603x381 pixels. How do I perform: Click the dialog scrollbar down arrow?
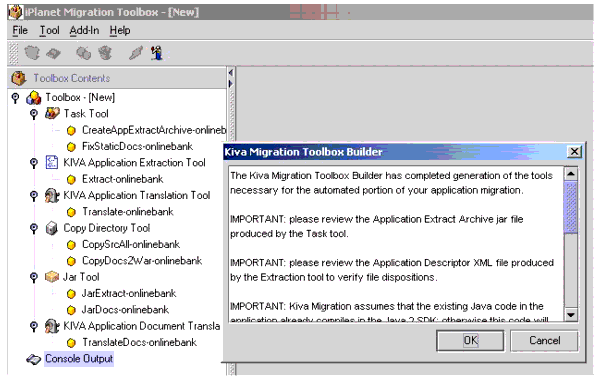pos(571,315)
